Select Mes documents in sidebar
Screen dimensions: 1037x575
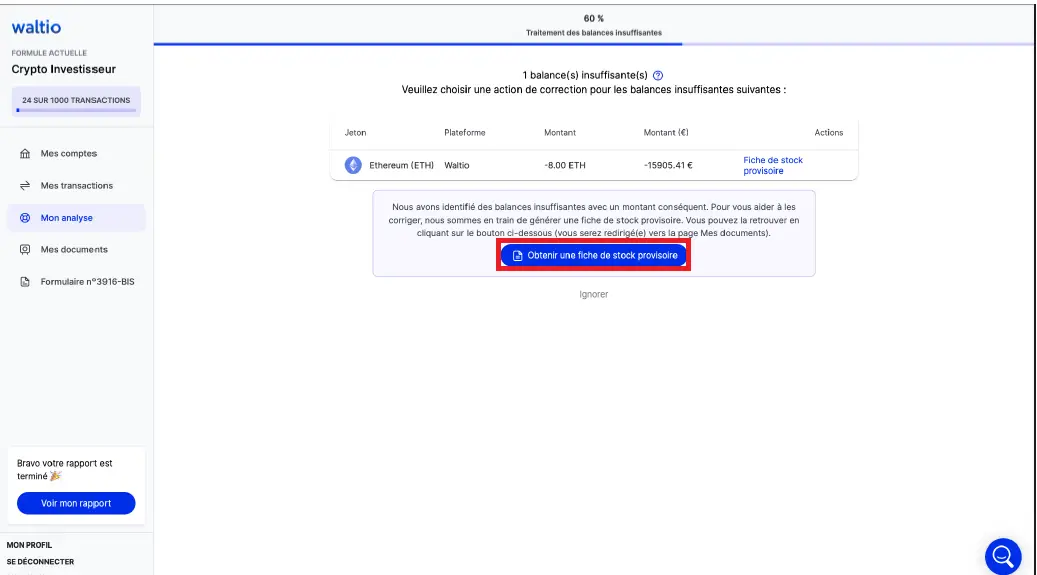pyautogui.click(x=74, y=250)
